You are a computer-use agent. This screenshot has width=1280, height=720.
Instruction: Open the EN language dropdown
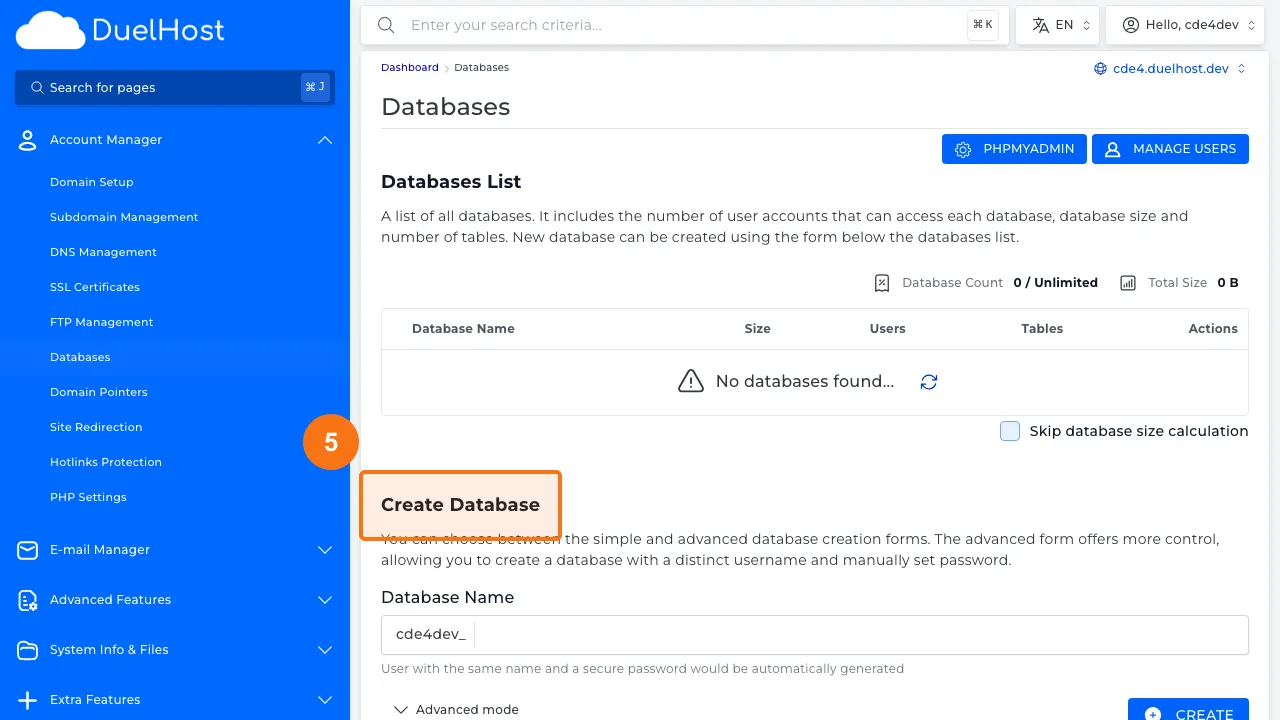click(x=1057, y=24)
